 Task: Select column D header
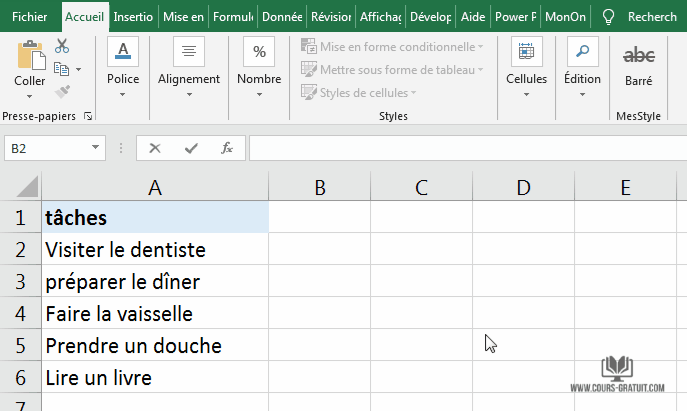[524, 187]
